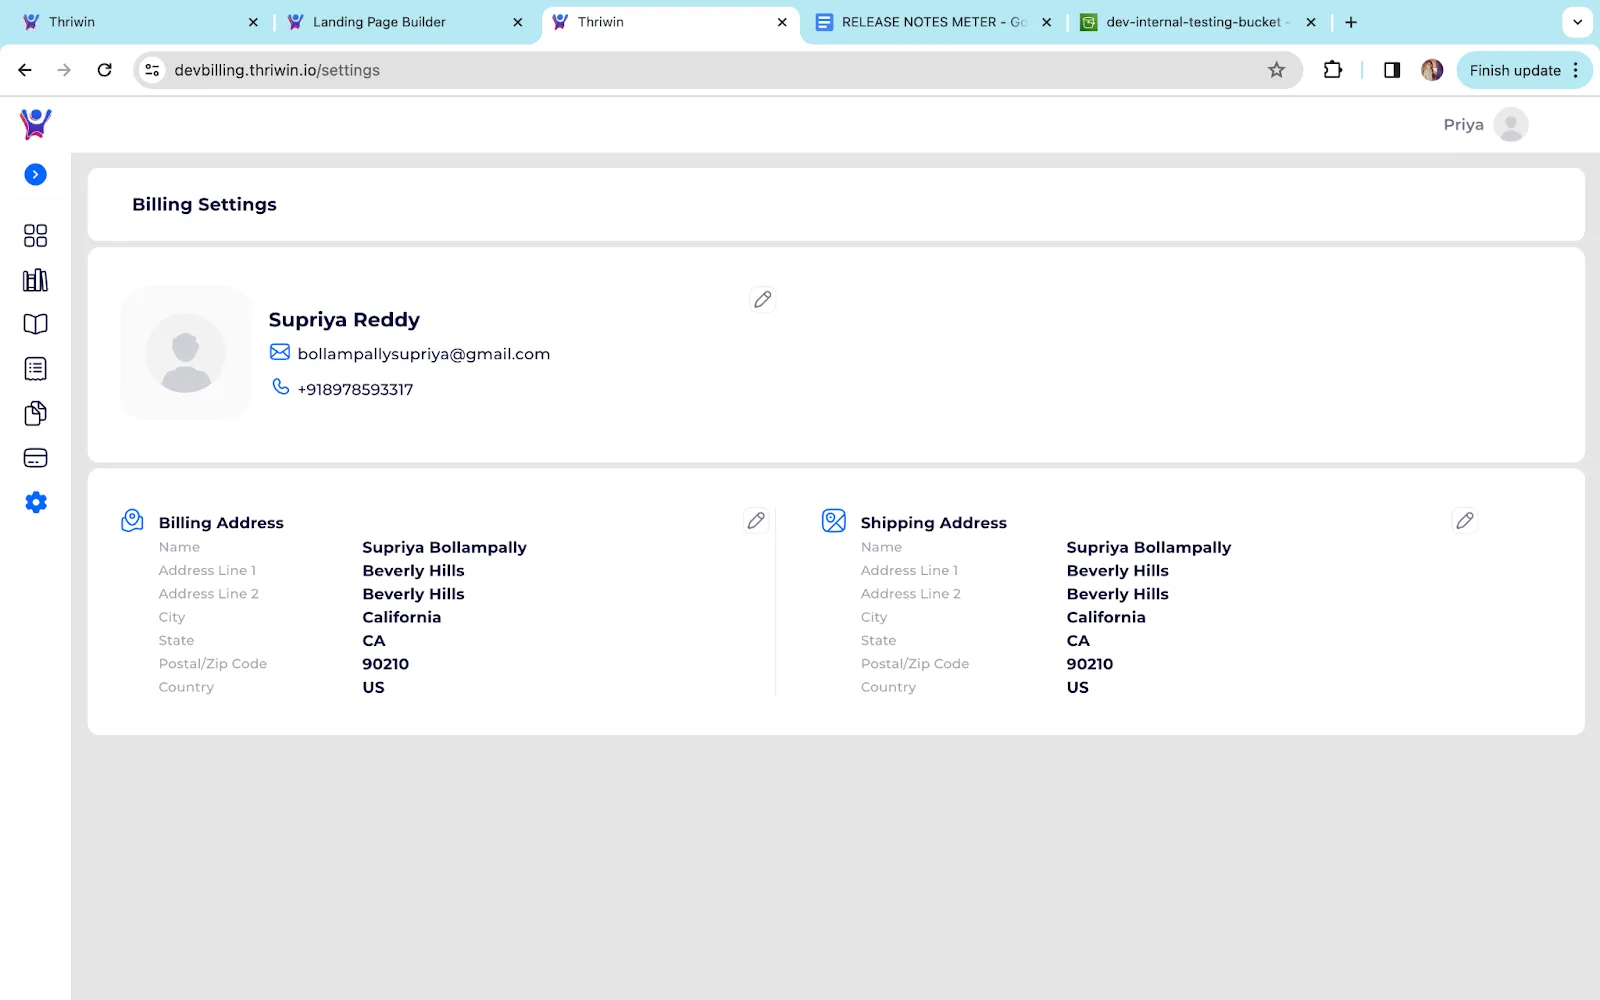
Task: Click the email envelope icon
Action: [280, 352]
